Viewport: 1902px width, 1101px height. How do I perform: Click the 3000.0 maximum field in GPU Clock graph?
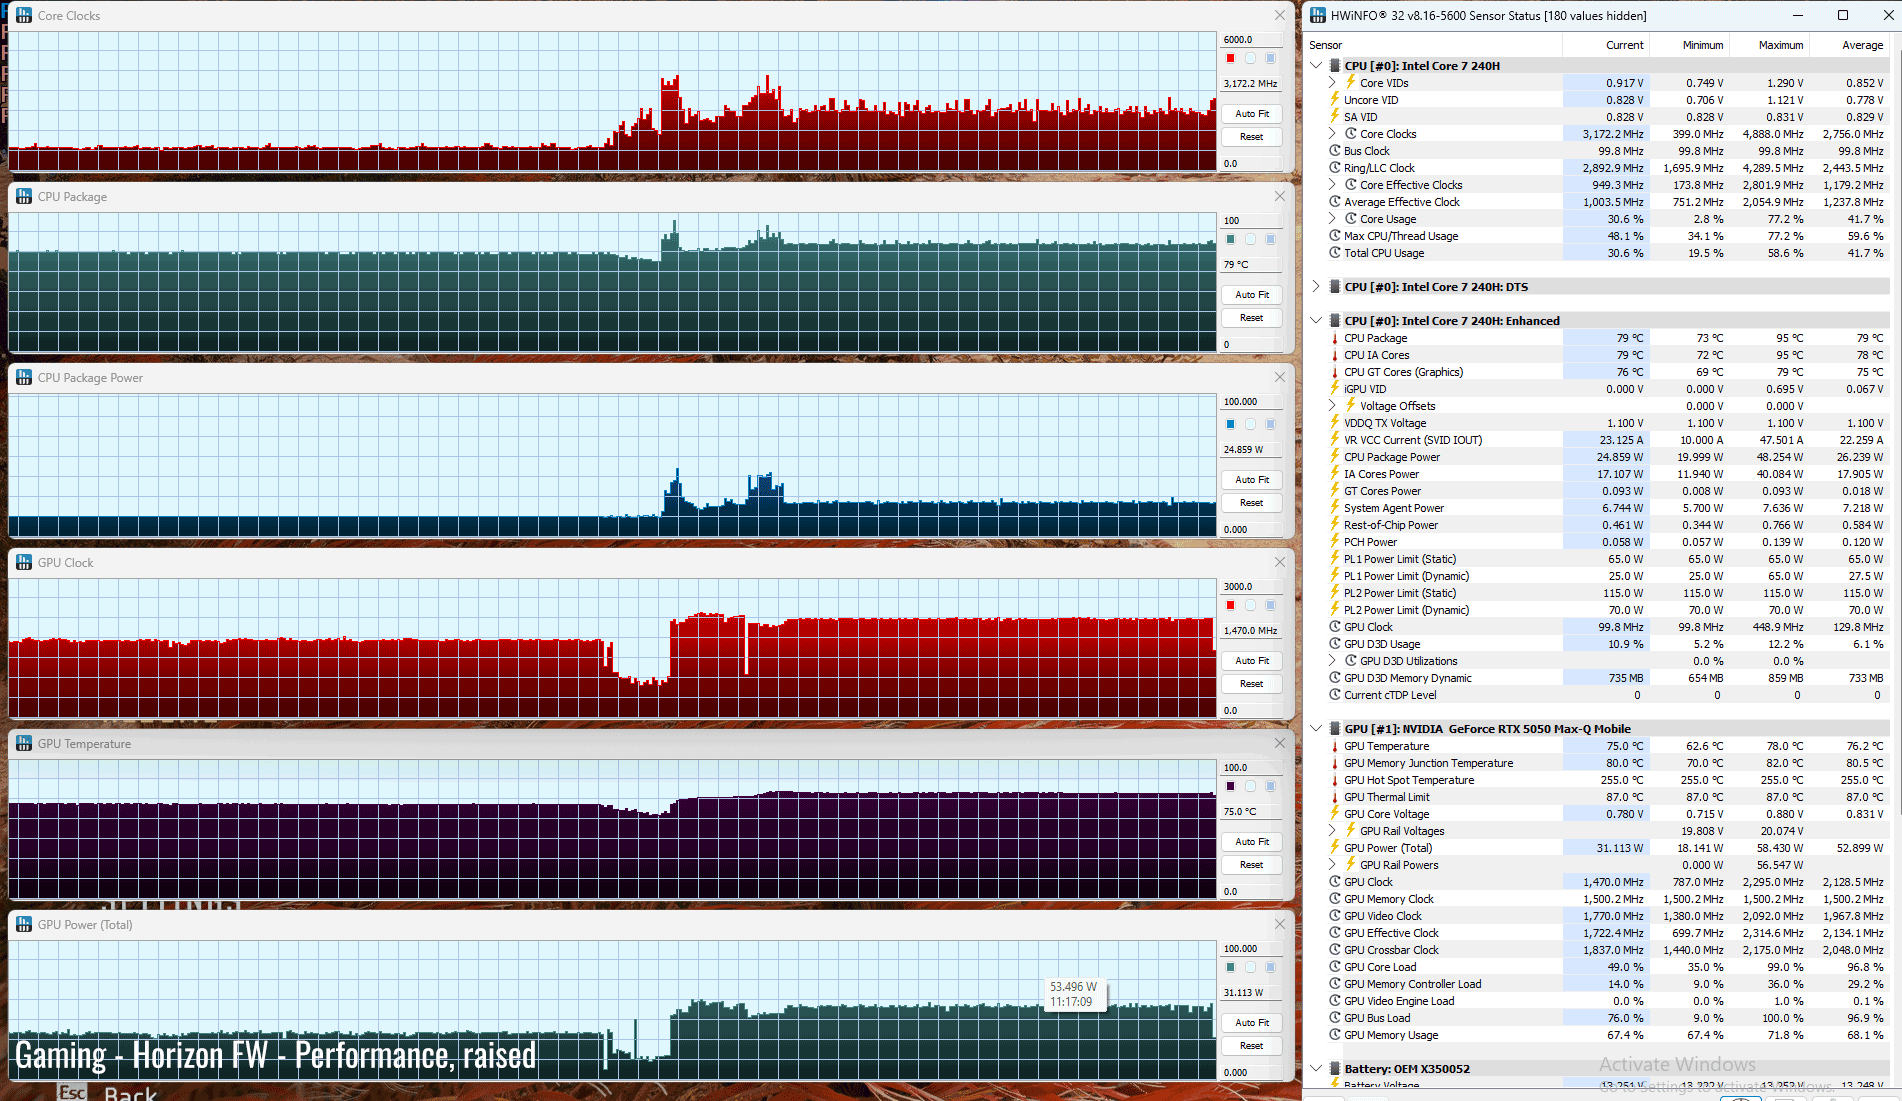1251,587
